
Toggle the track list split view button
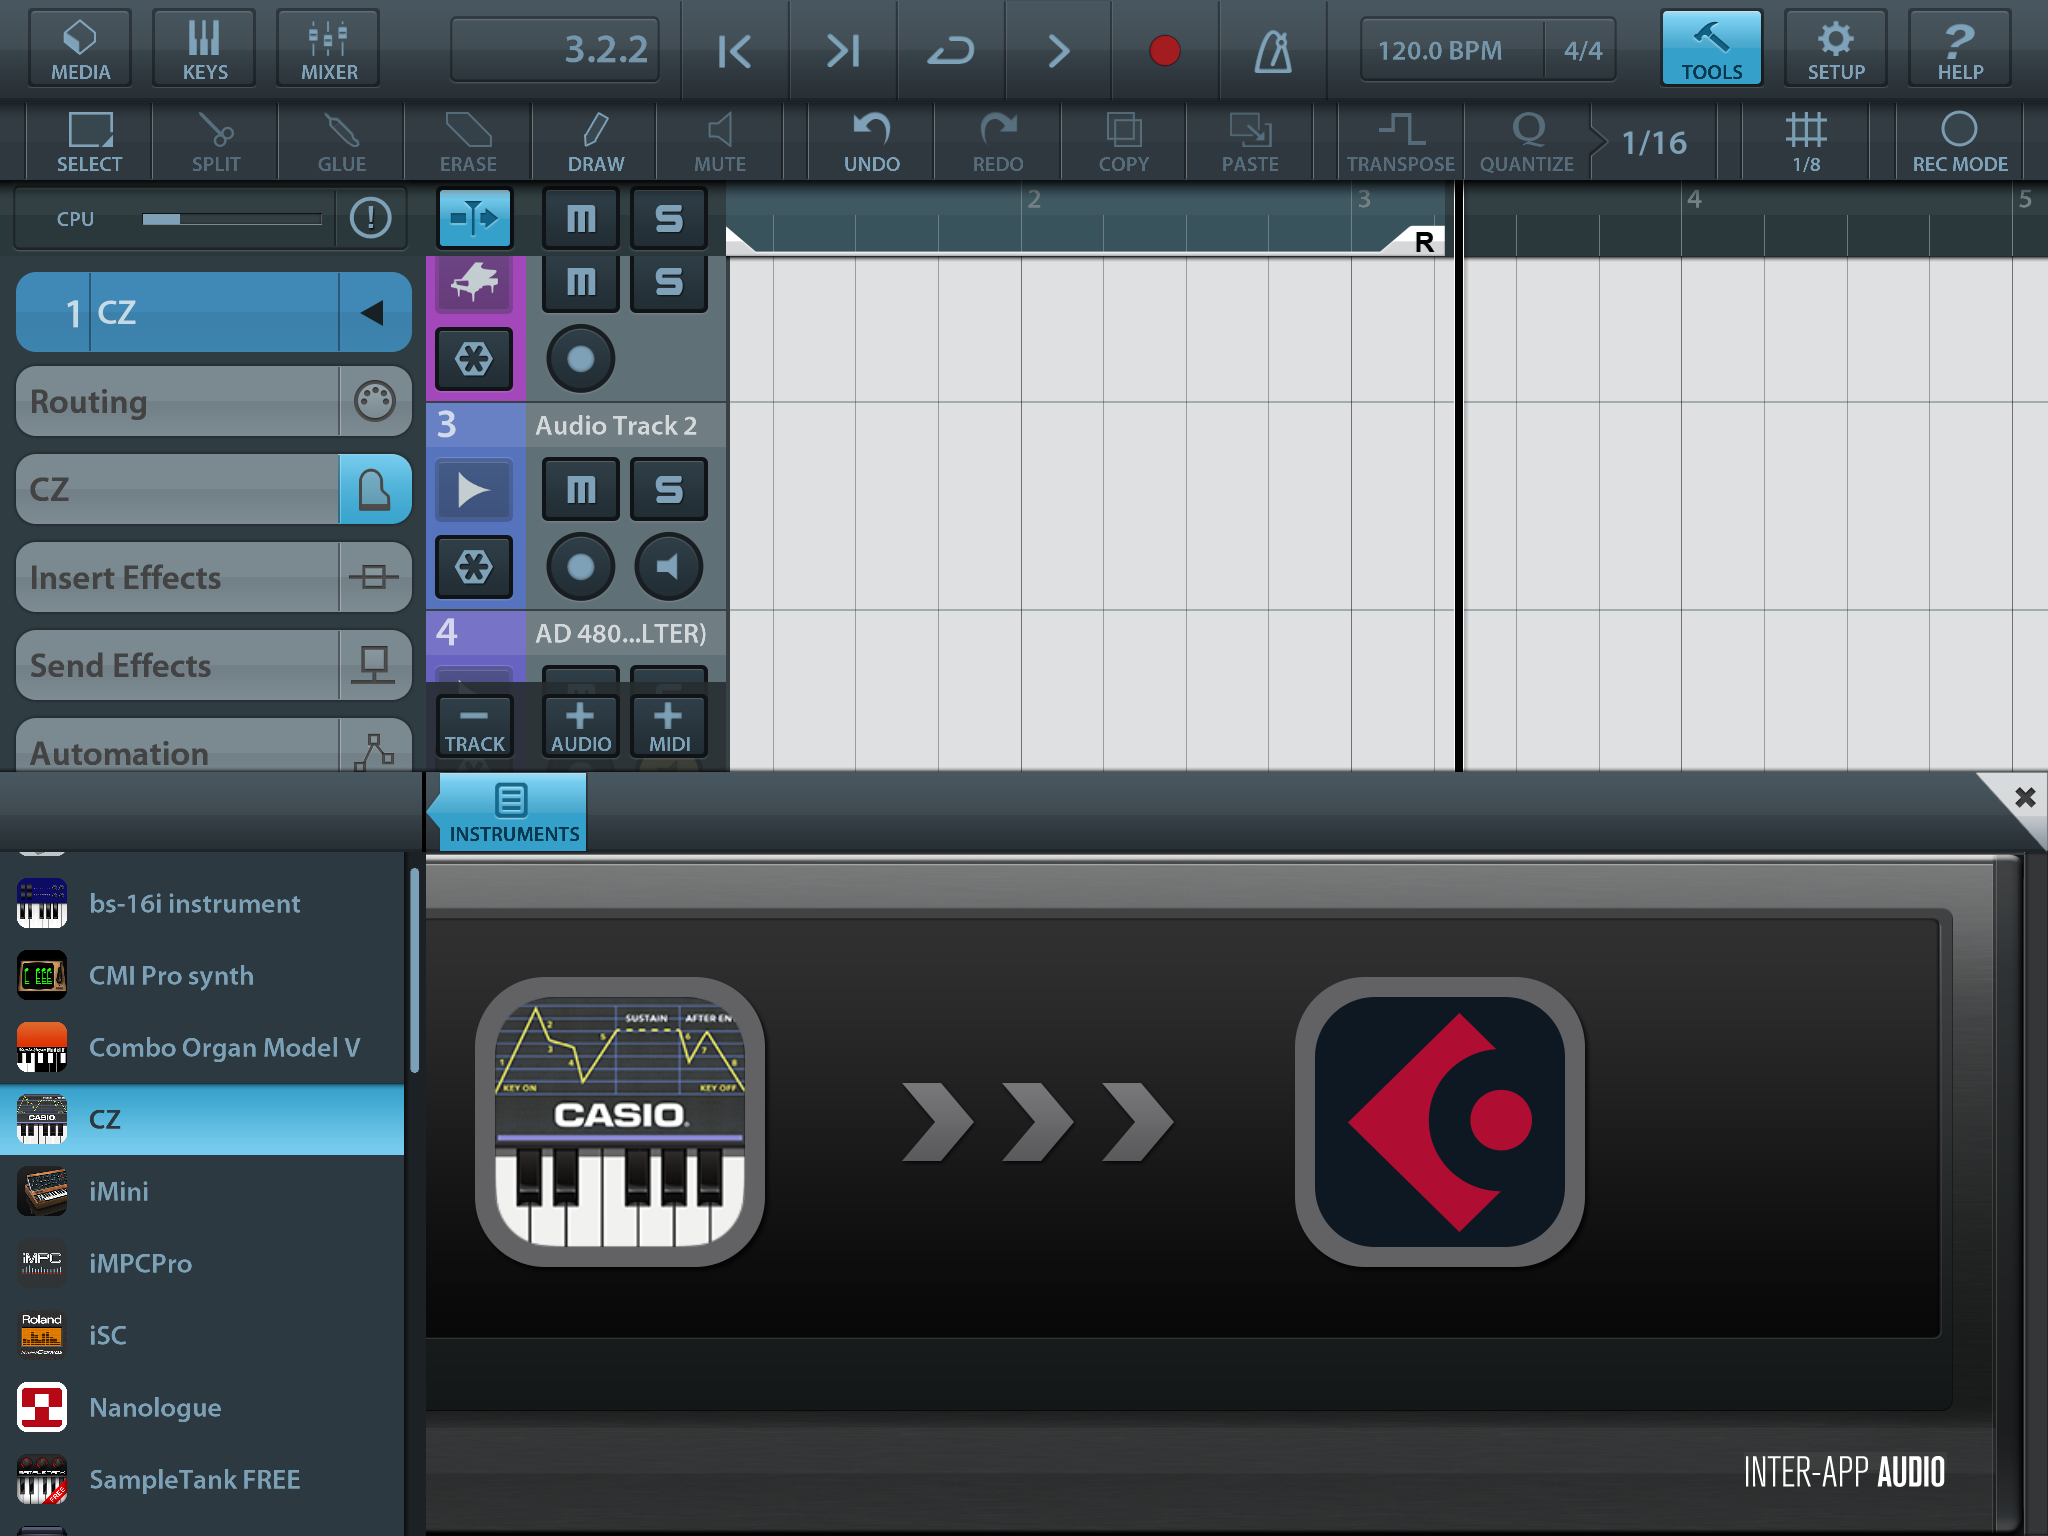click(475, 217)
